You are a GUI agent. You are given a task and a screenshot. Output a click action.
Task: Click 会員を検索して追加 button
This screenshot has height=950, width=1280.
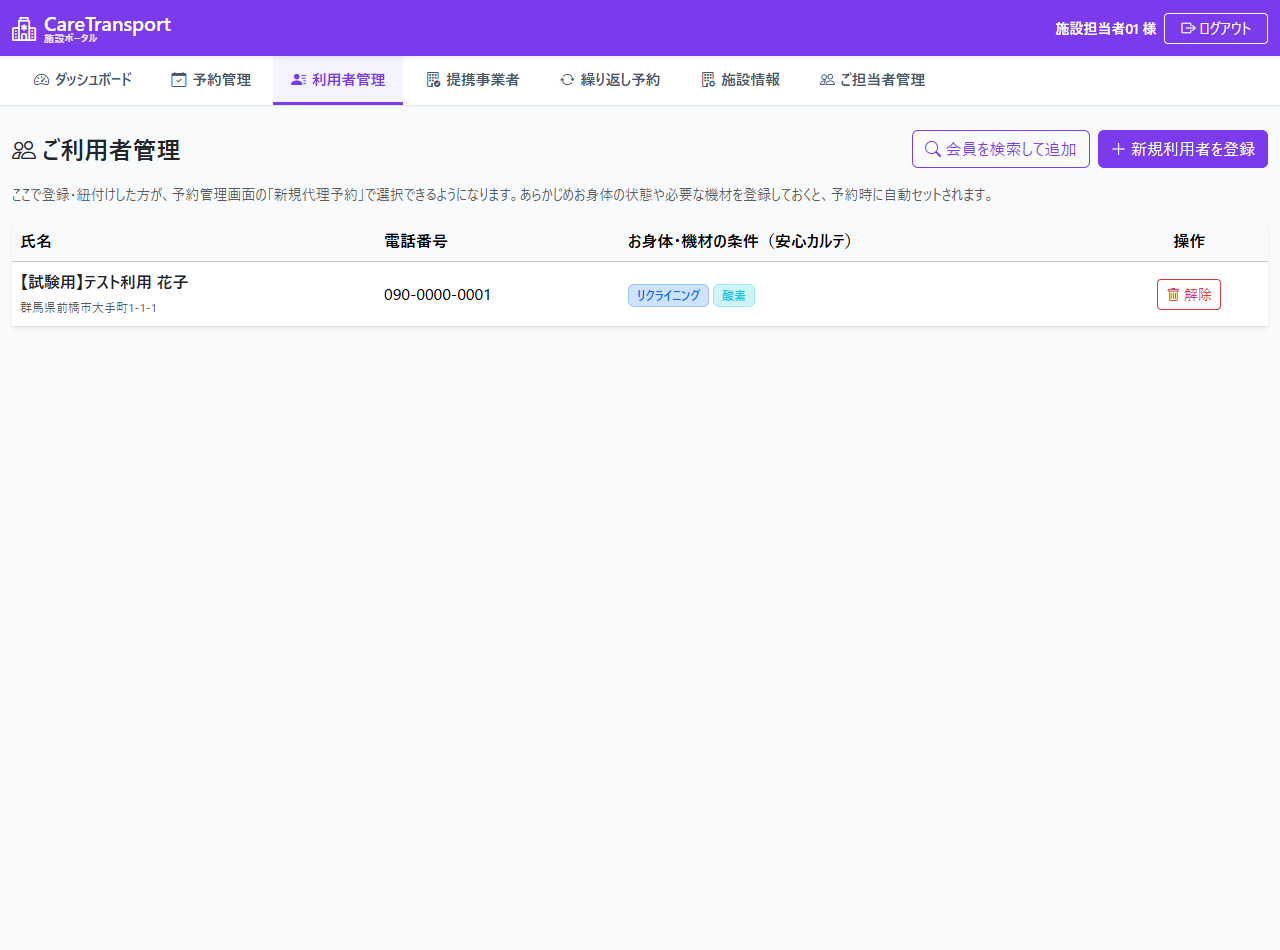1001,149
